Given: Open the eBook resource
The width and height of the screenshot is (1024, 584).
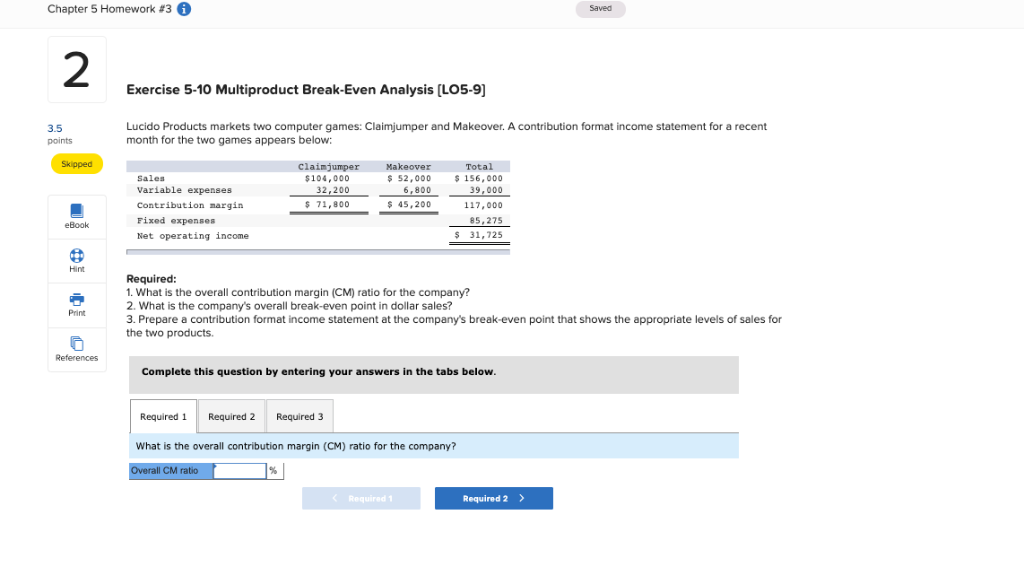Looking at the screenshot, I should pos(76,216).
